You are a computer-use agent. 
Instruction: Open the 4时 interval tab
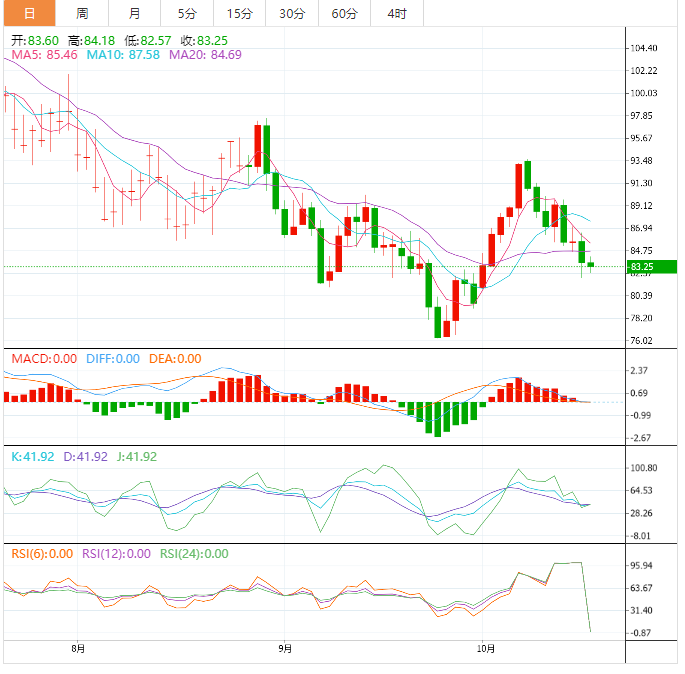[397, 13]
